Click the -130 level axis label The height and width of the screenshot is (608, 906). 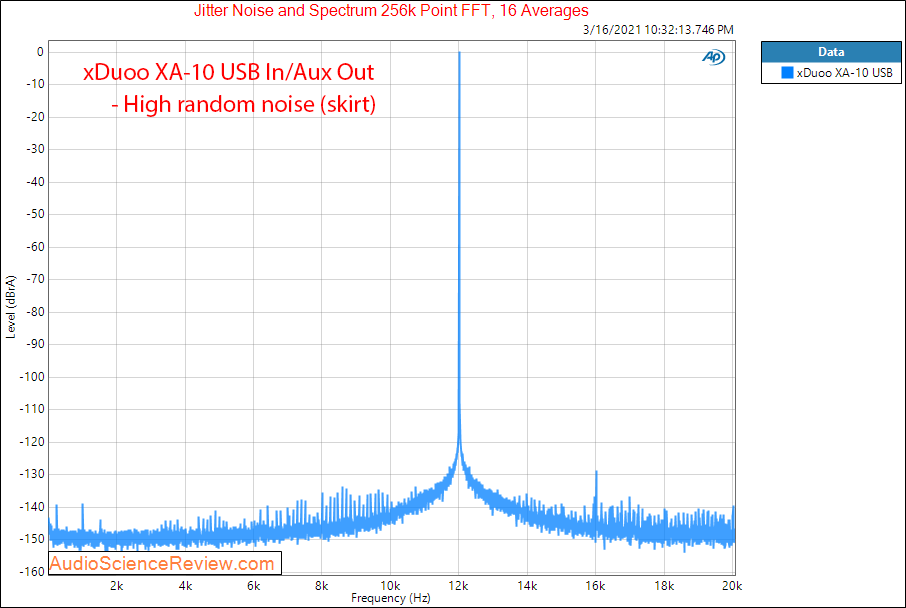[x=32, y=474]
